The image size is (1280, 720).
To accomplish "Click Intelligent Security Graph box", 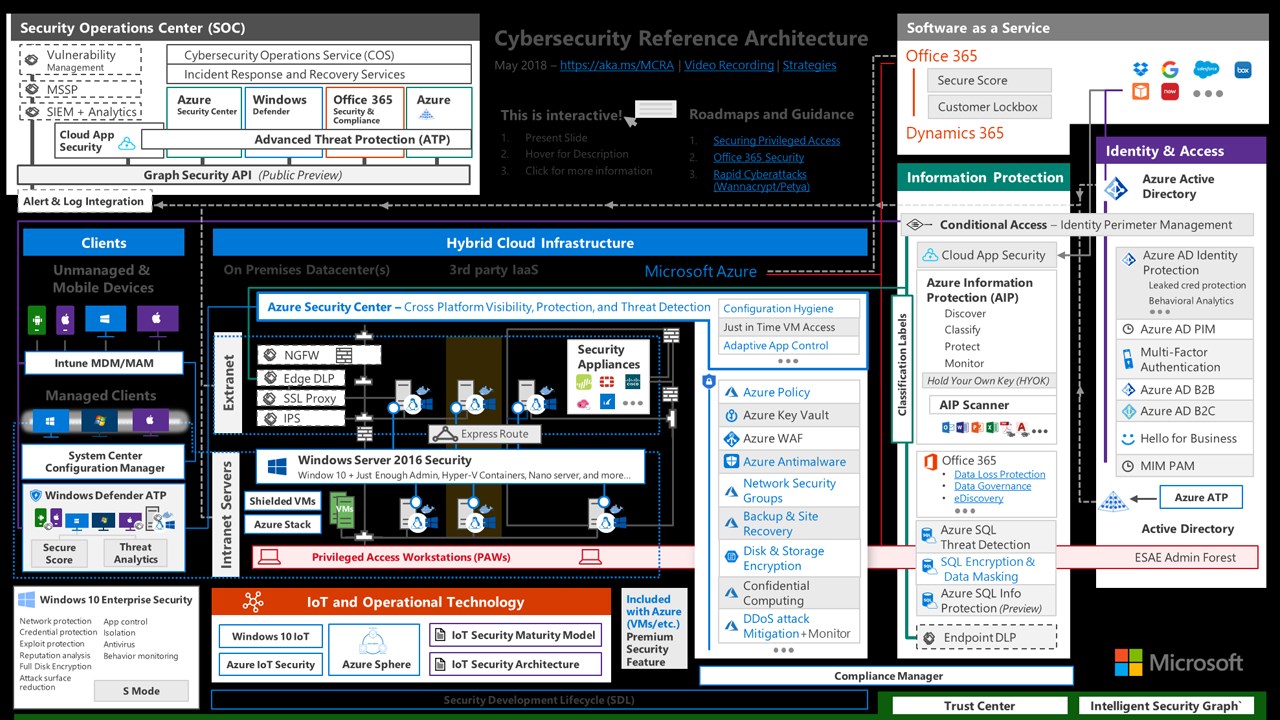I will point(1166,706).
